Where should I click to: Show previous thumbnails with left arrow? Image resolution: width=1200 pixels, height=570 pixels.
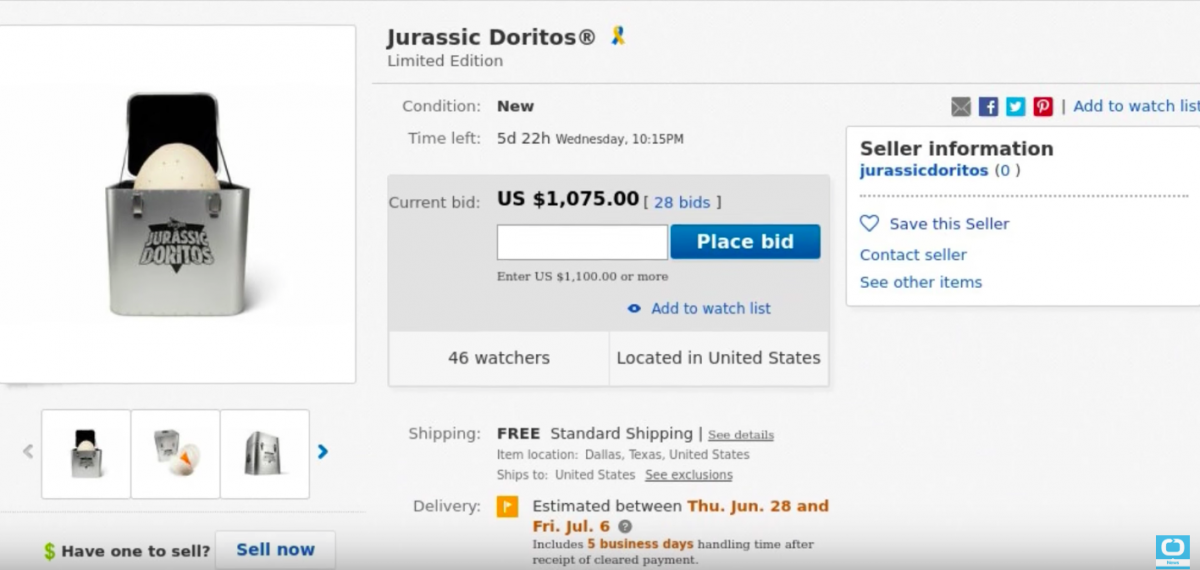pyautogui.click(x=28, y=452)
